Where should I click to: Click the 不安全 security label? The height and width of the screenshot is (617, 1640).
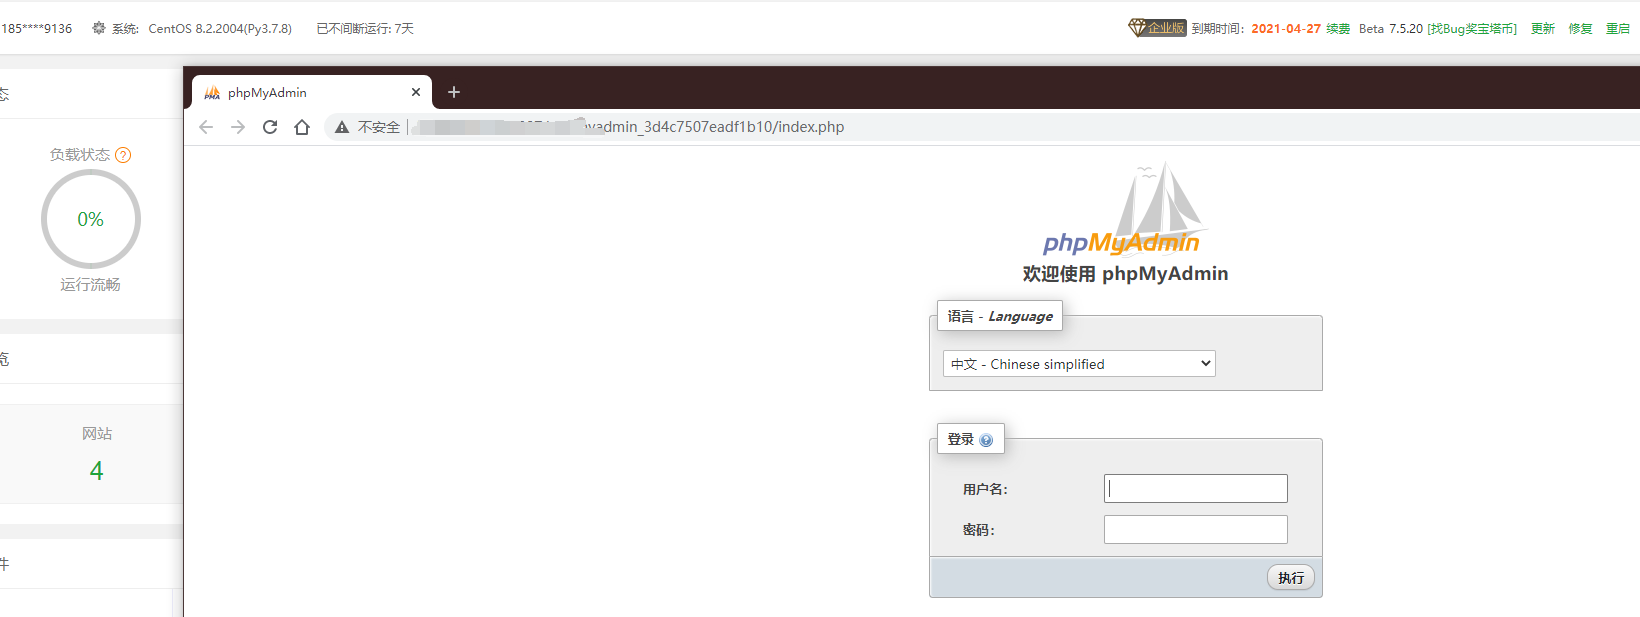tap(379, 127)
